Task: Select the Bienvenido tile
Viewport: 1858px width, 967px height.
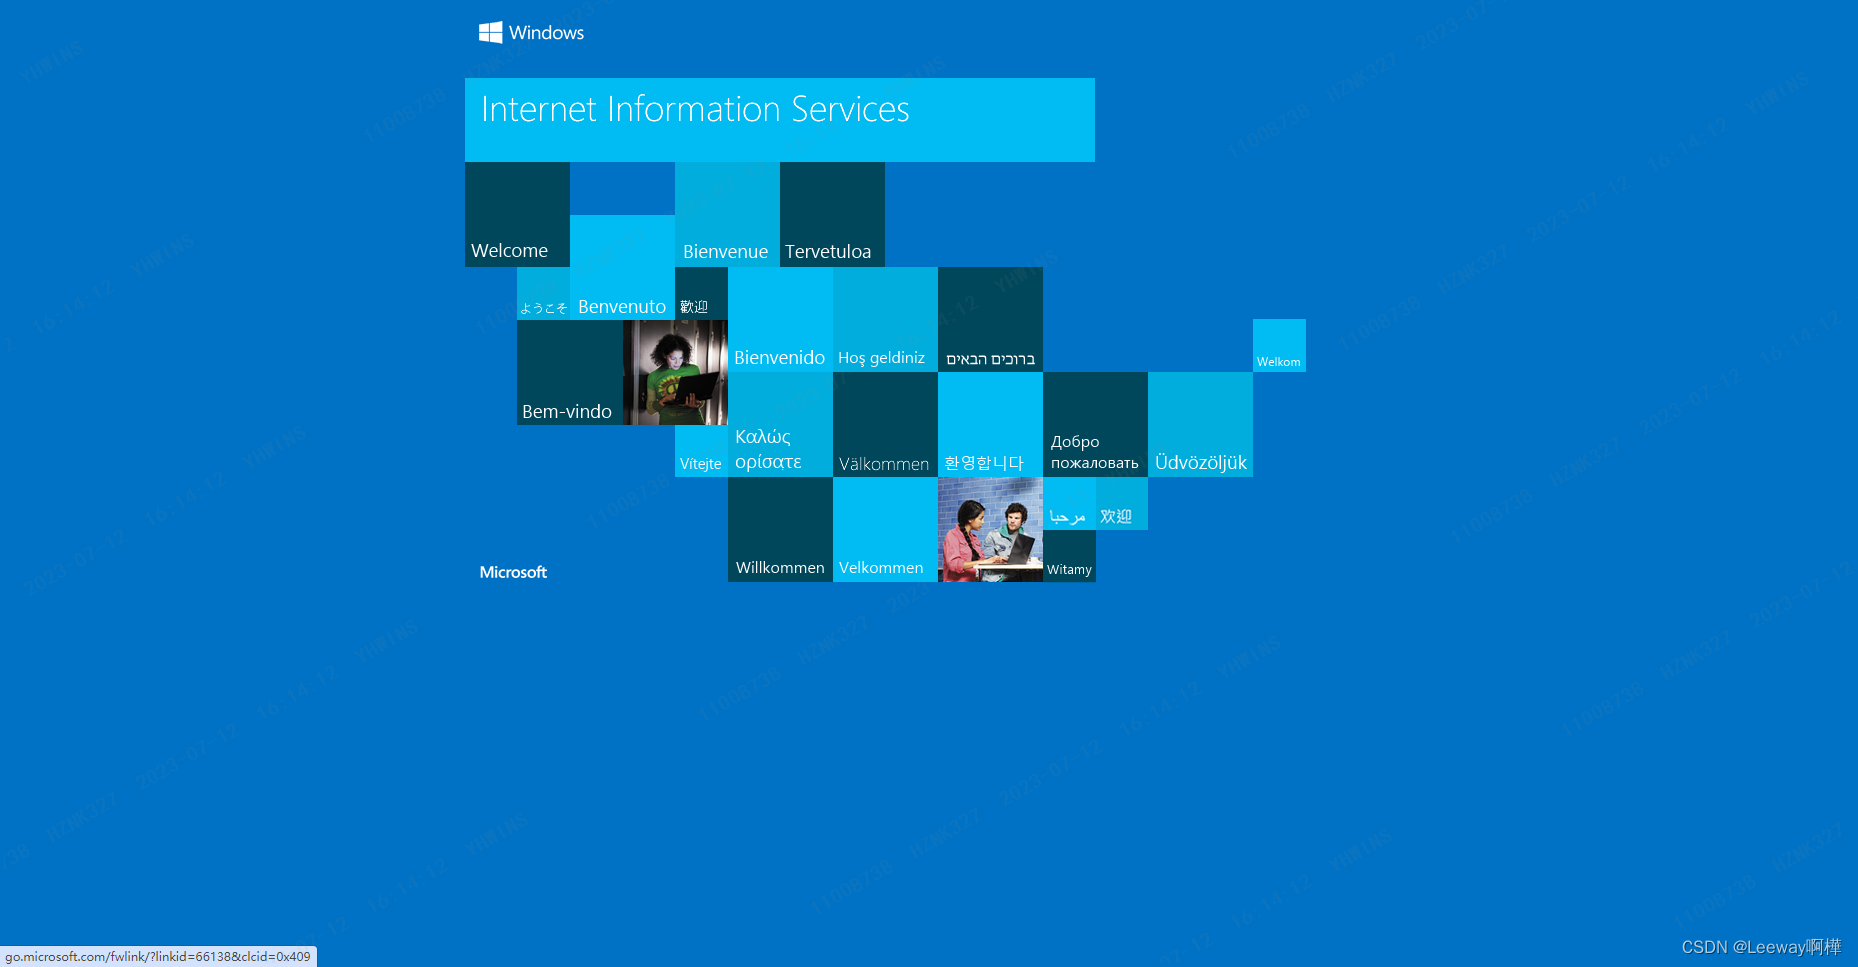Action: (780, 319)
